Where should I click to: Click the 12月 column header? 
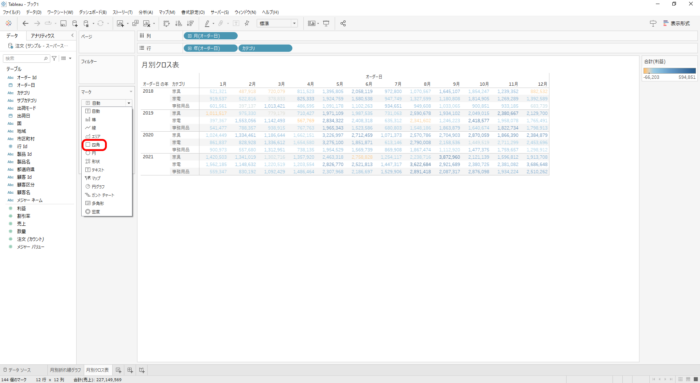pos(542,84)
